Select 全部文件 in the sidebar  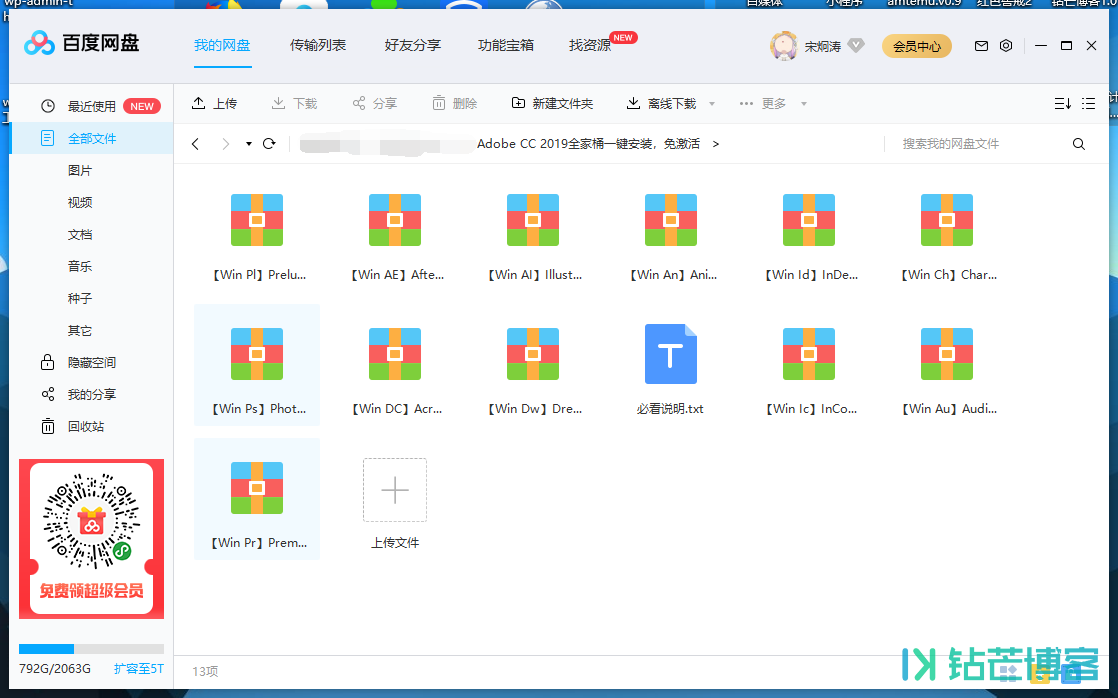(91, 138)
